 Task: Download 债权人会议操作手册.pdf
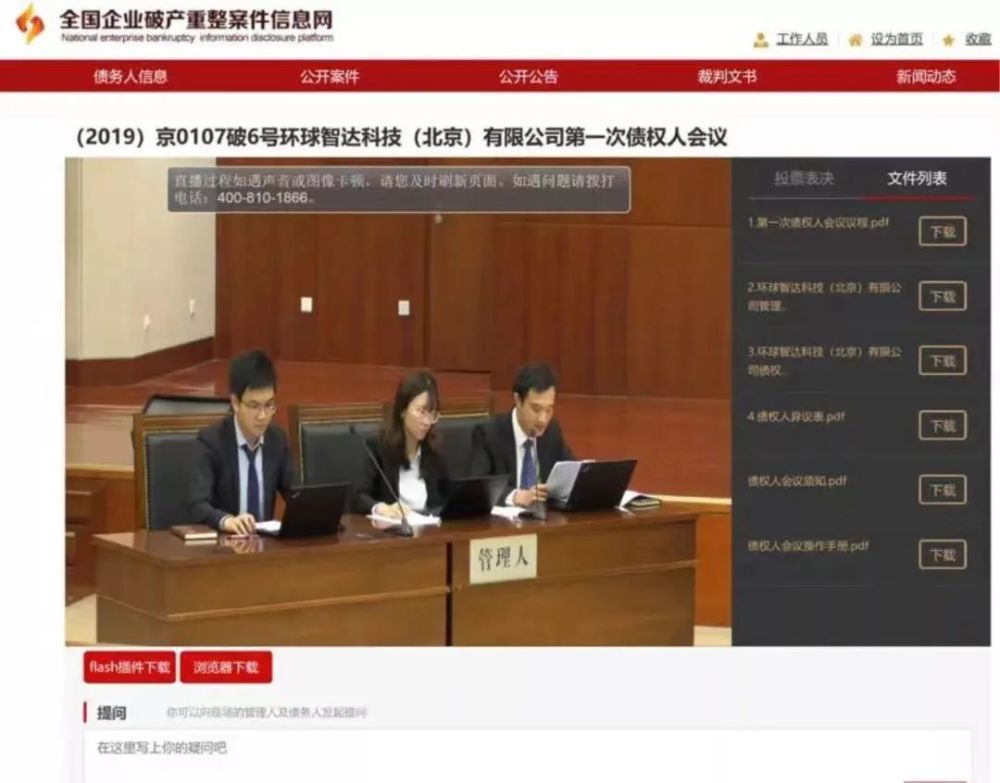click(942, 555)
